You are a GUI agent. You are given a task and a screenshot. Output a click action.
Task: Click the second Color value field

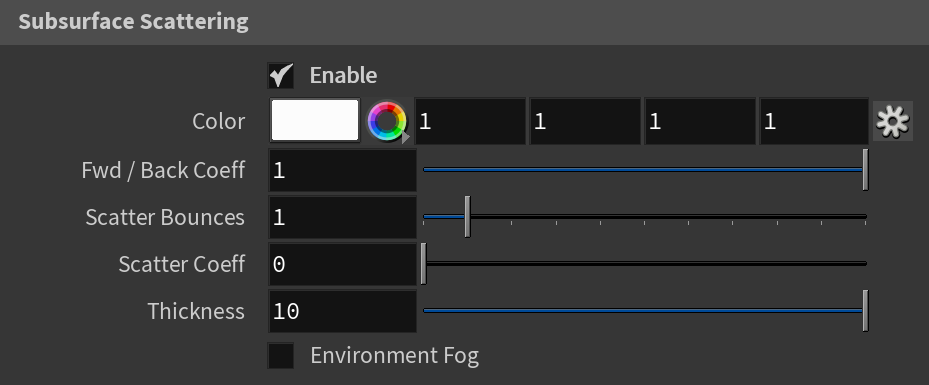click(585, 121)
